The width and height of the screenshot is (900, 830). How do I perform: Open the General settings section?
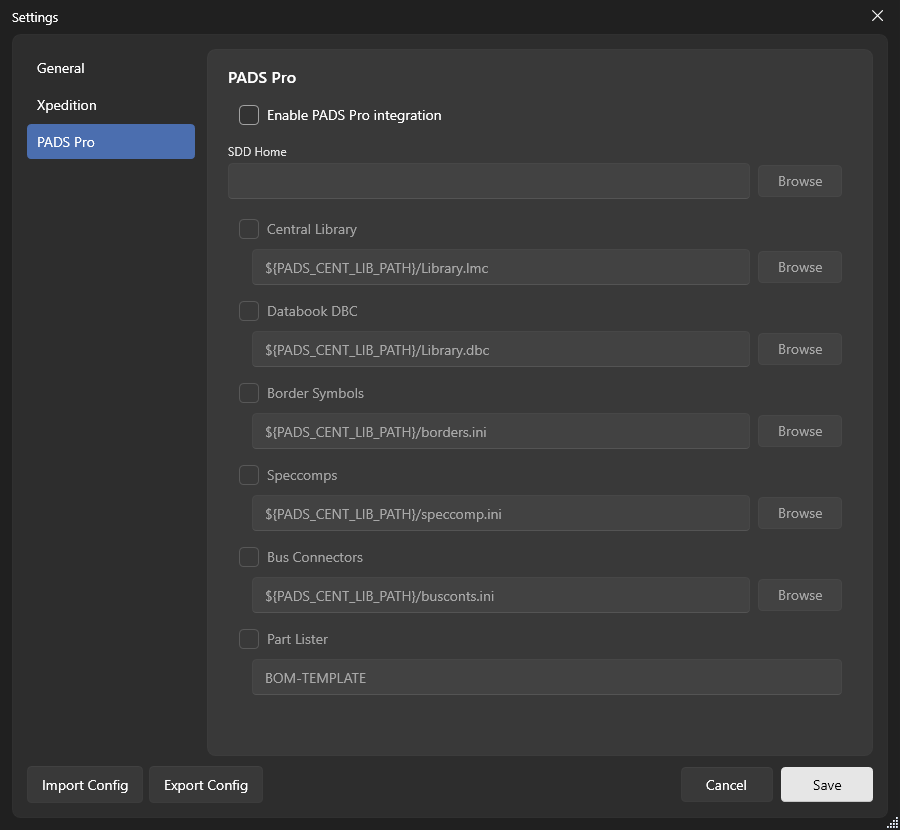[x=111, y=68]
